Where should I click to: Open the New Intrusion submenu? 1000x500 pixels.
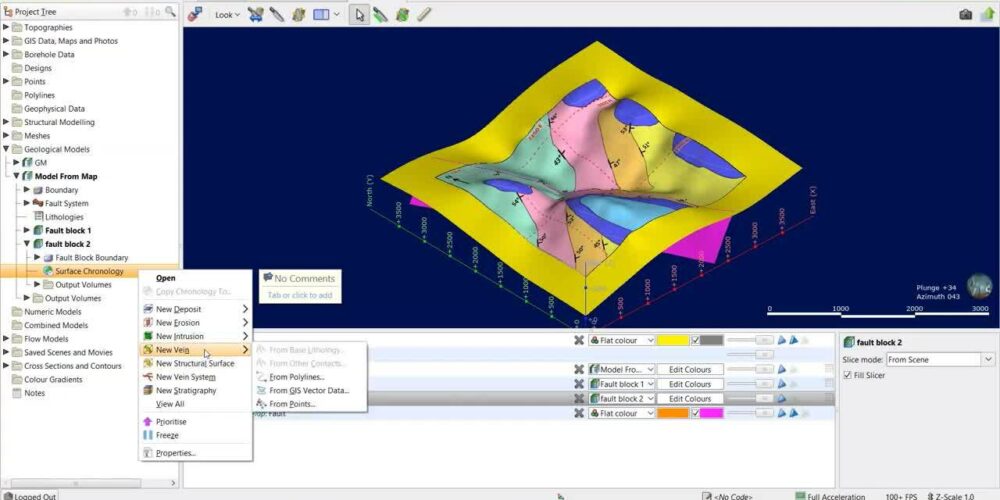click(x=195, y=336)
